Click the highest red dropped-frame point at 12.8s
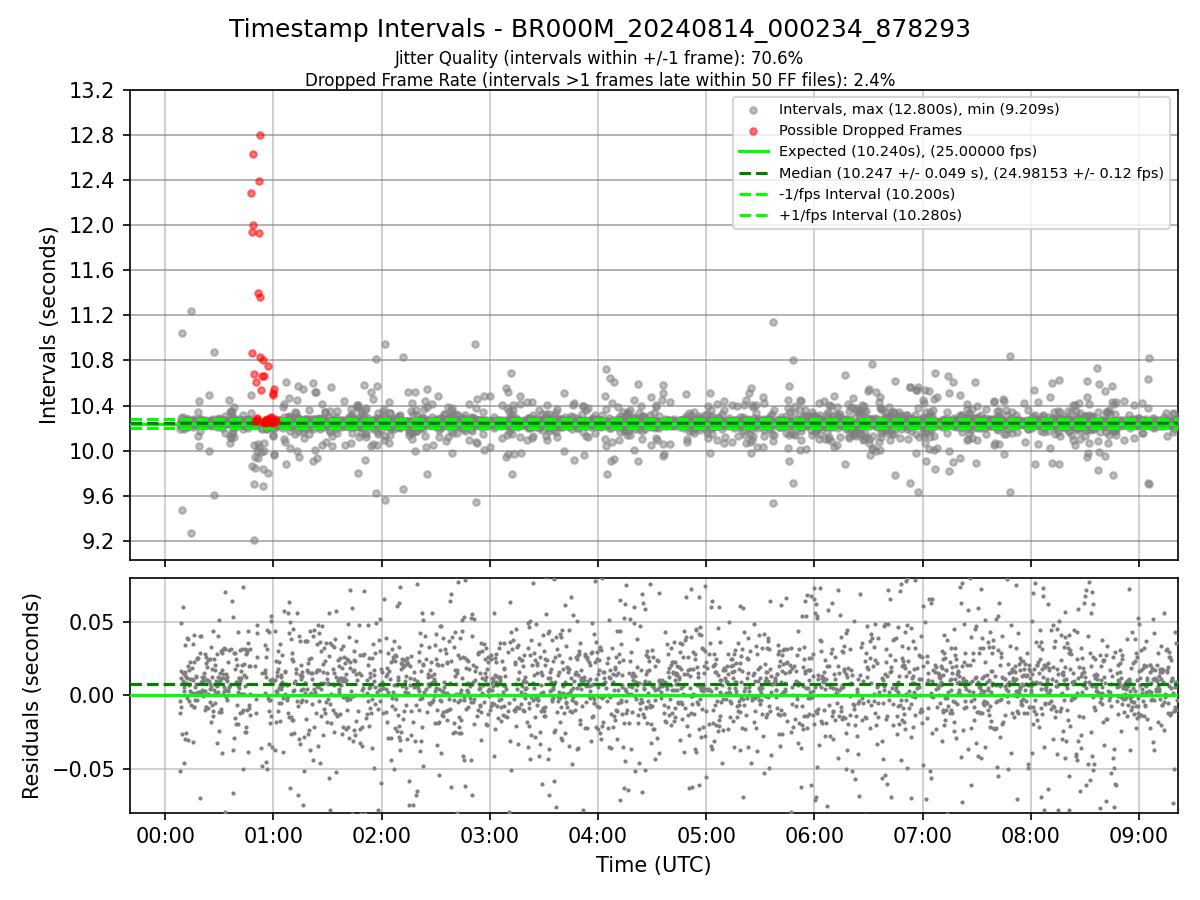 pyautogui.click(x=260, y=135)
